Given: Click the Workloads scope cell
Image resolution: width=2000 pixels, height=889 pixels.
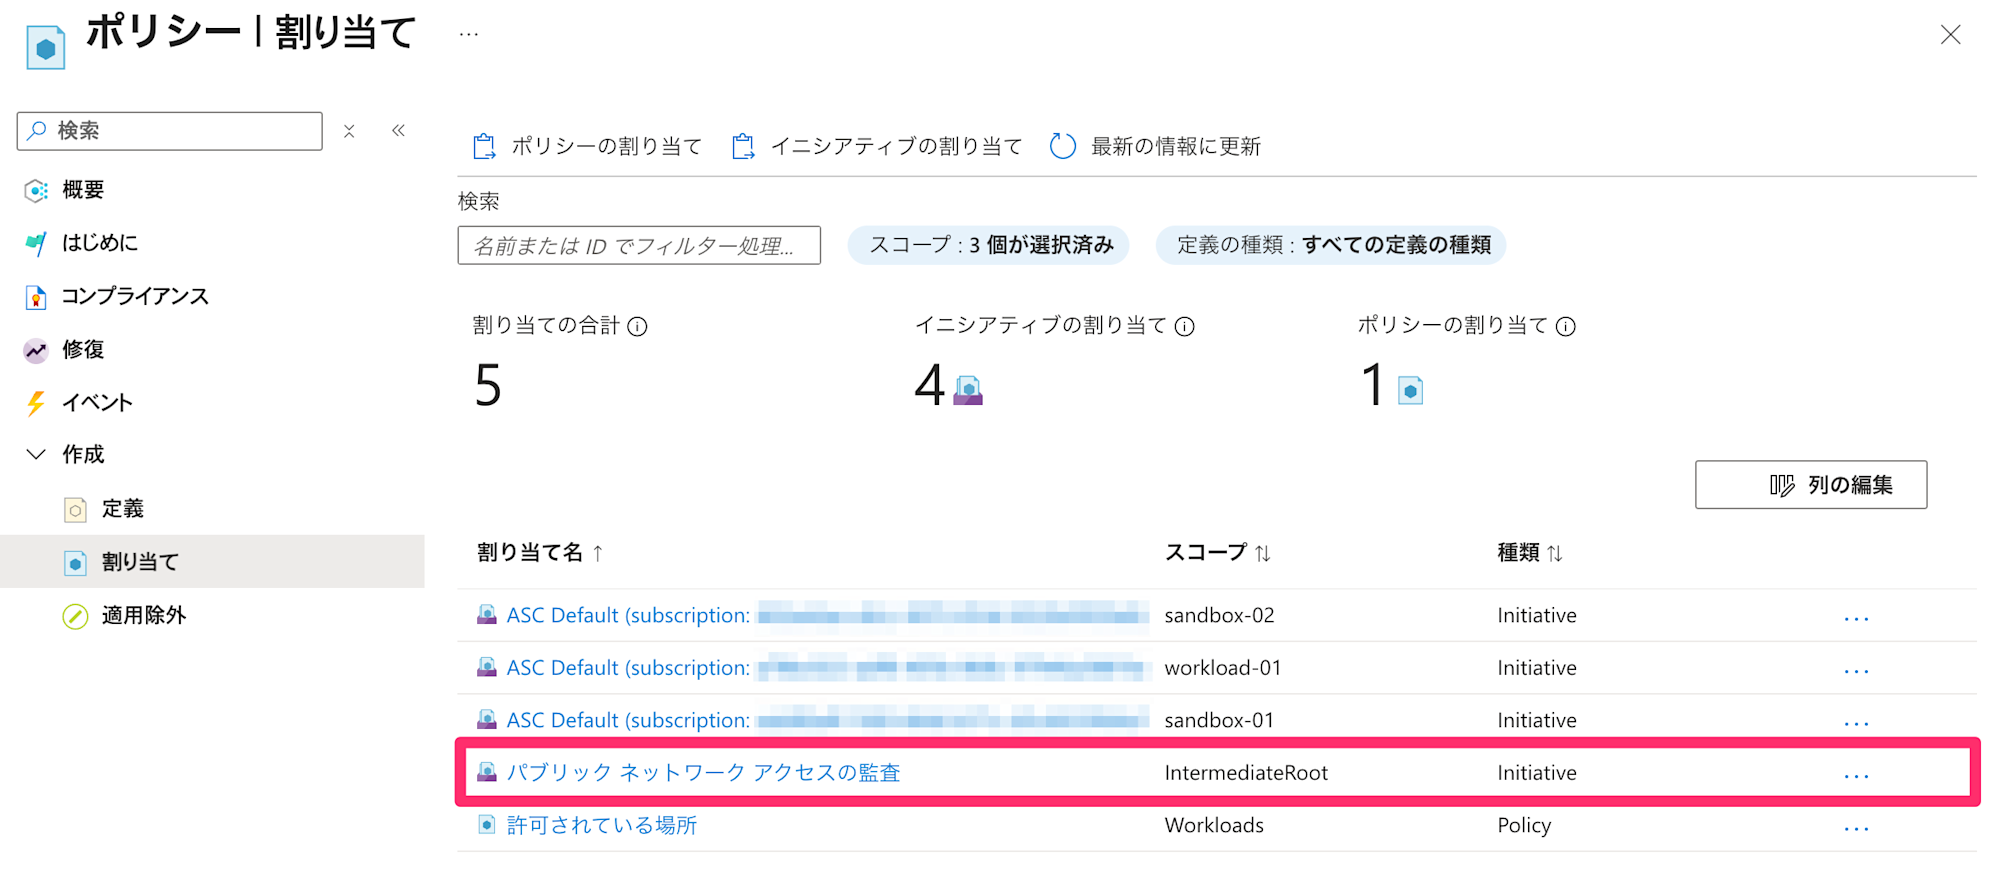Looking at the screenshot, I should [1214, 826].
